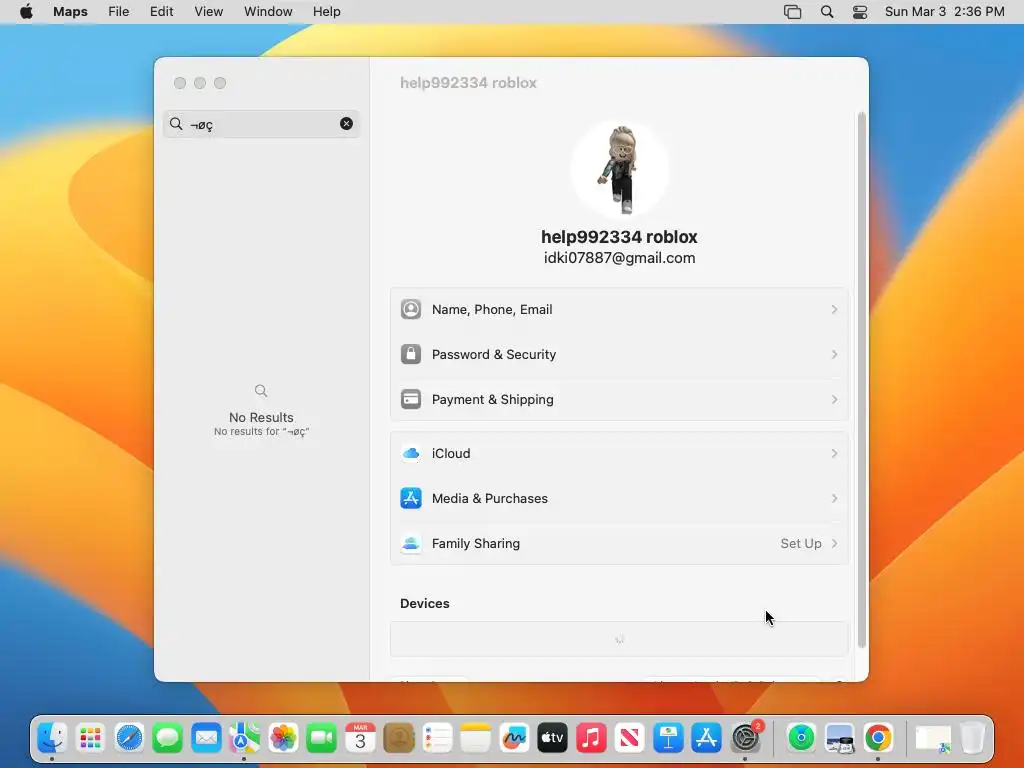
Task: Open Launchpad from the Dock
Action: 90,738
